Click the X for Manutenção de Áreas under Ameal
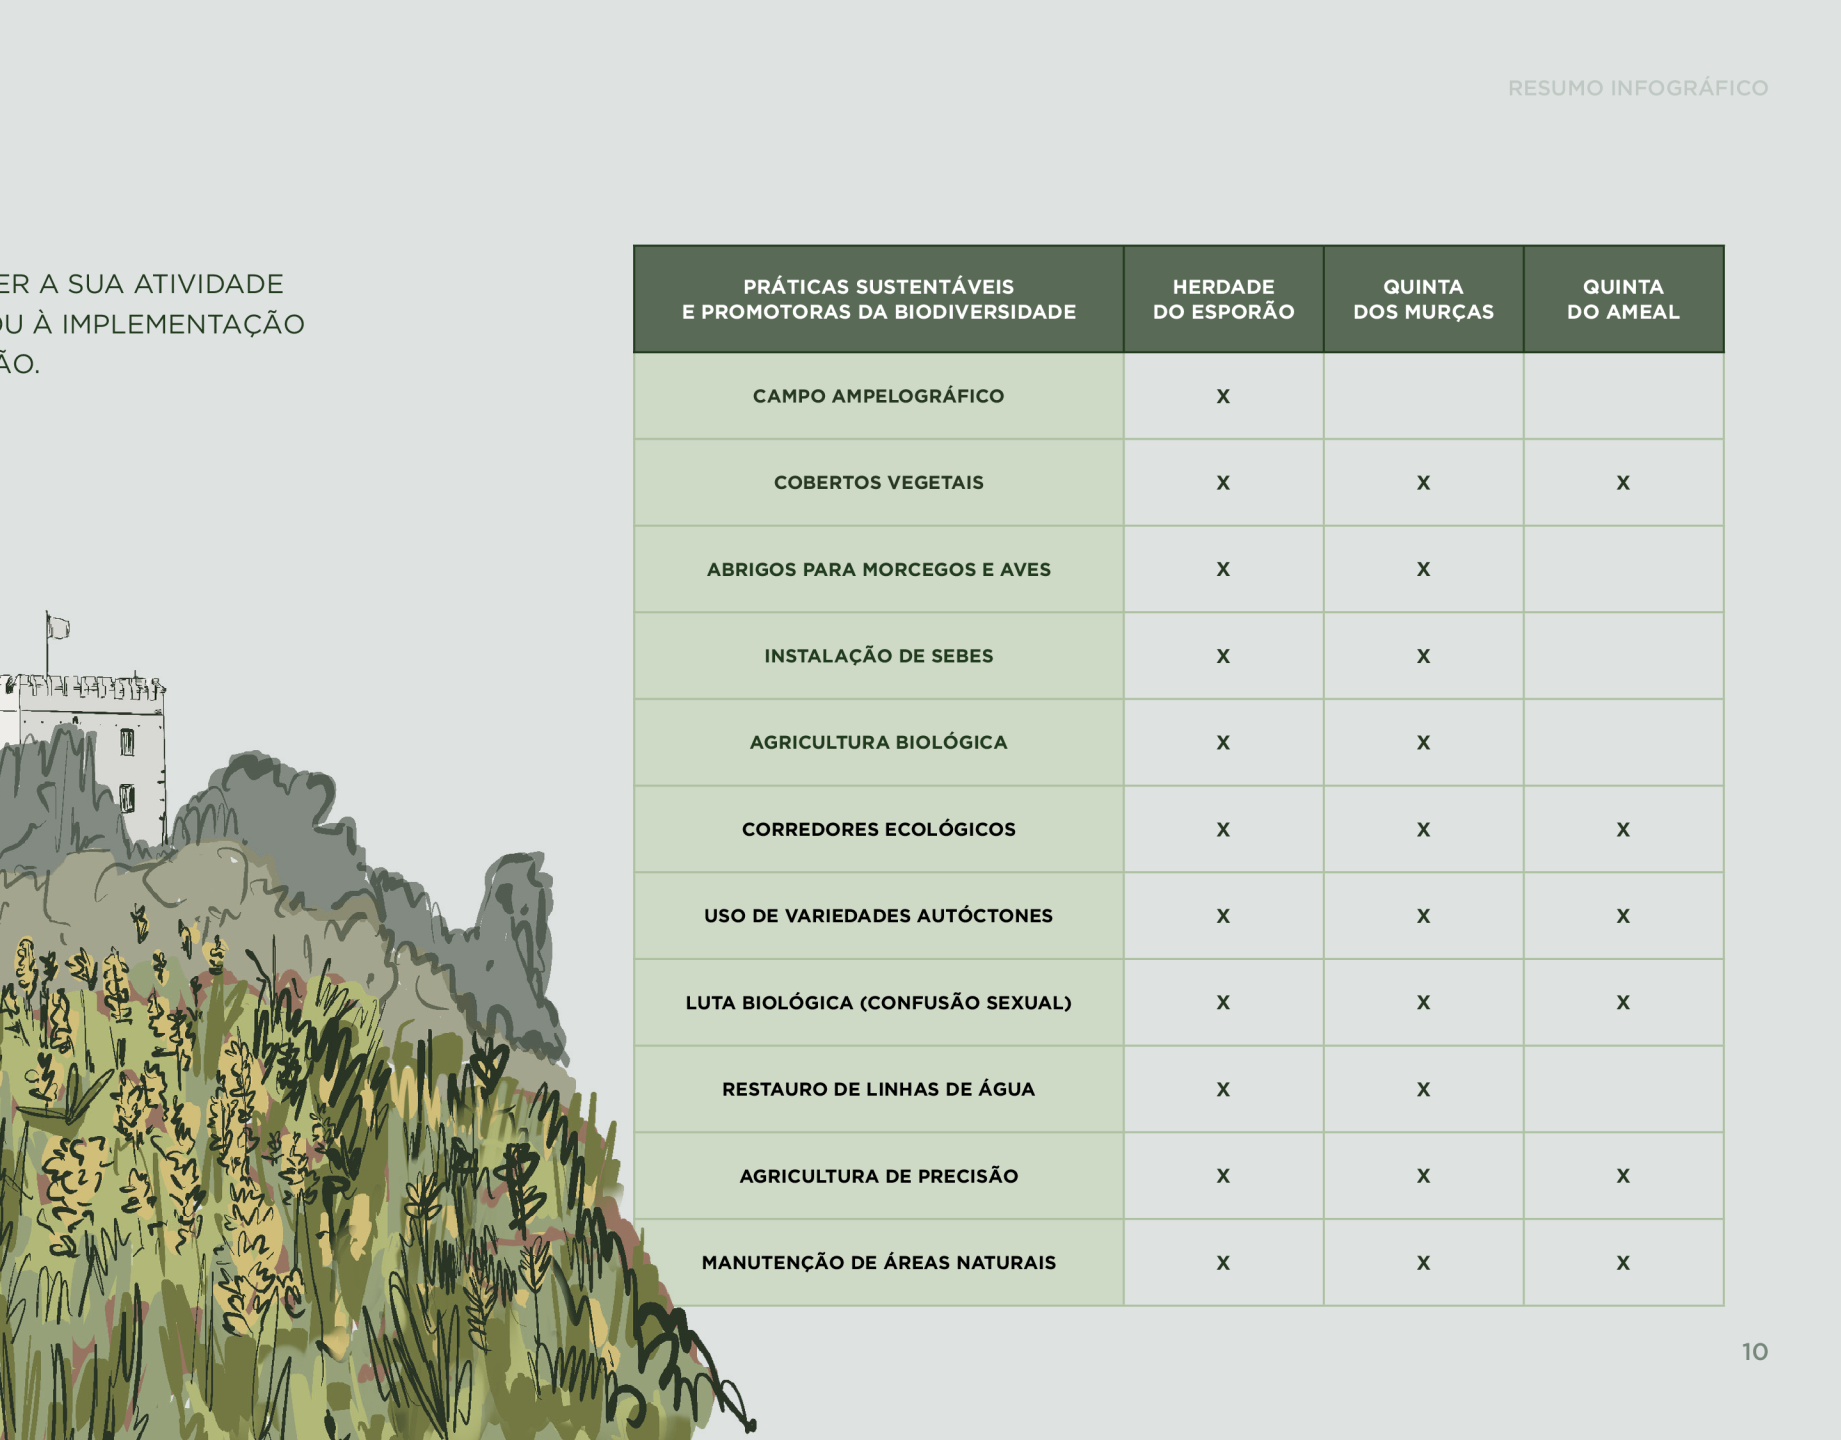This screenshot has height=1440, width=1841. tap(1623, 1263)
